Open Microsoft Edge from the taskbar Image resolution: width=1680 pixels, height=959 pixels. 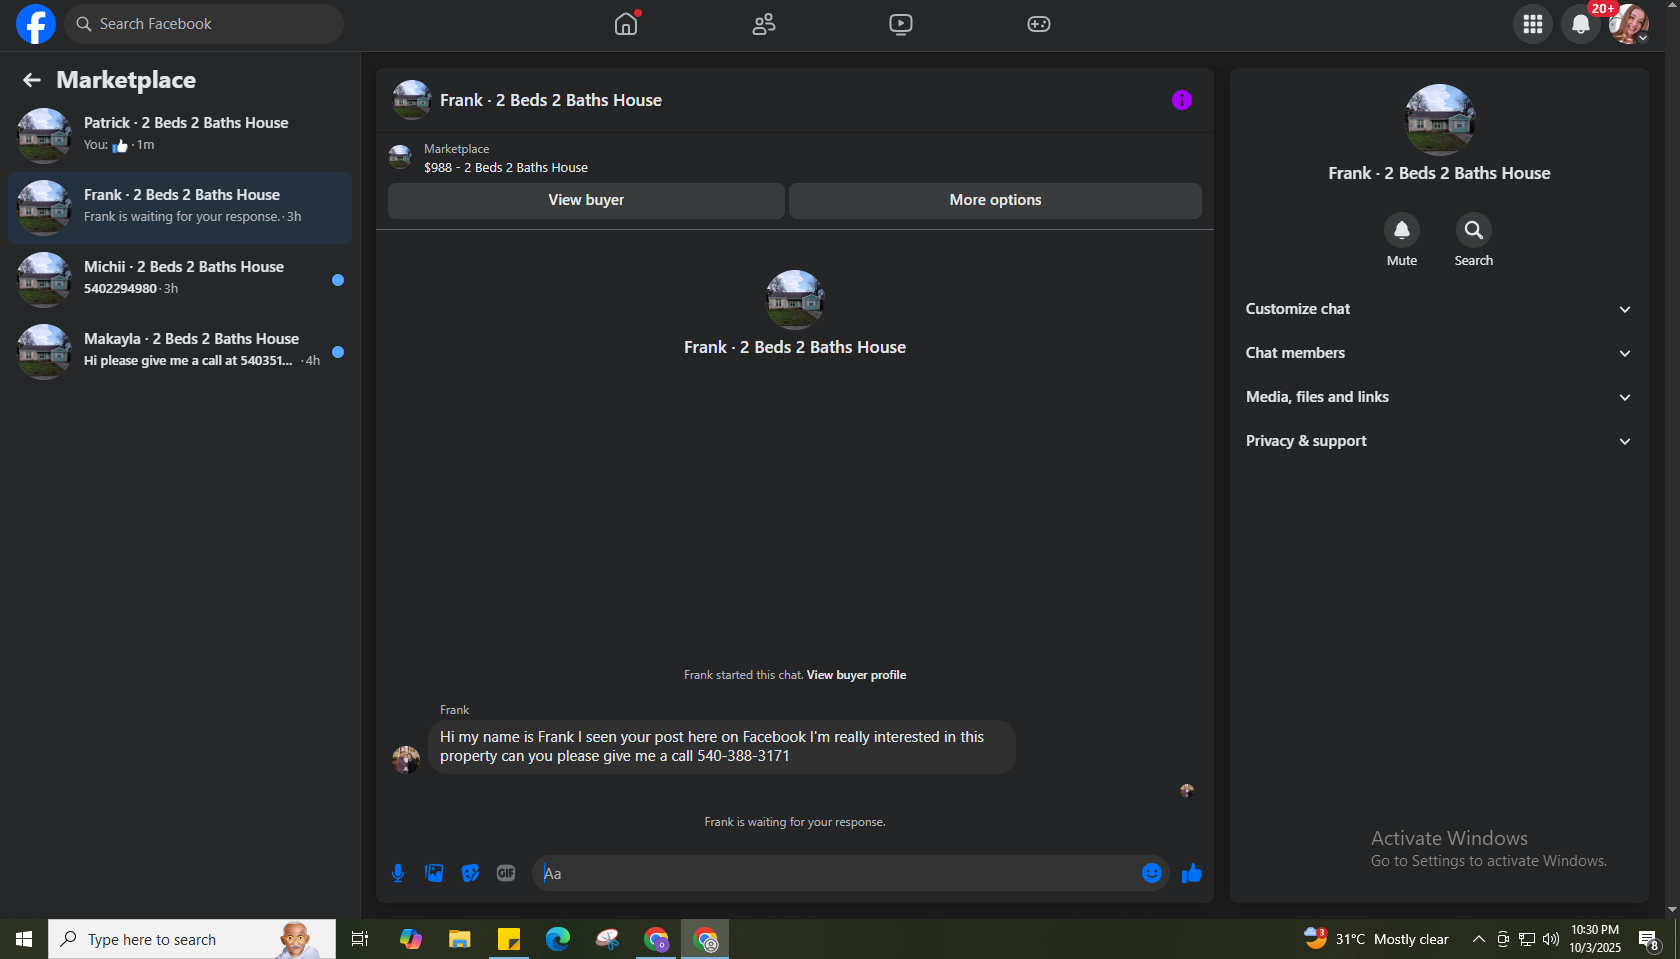click(x=558, y=939)
